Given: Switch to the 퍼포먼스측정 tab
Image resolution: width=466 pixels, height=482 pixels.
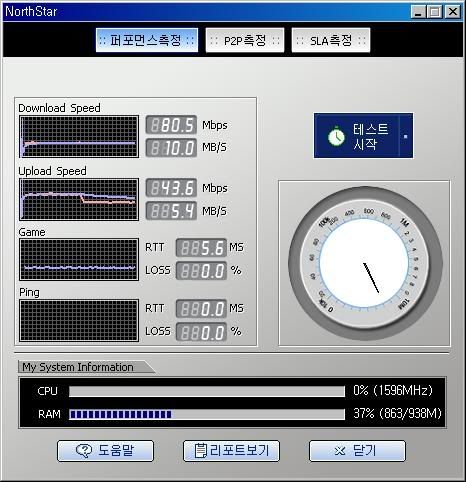Looking at the screenshot, I should pyautogui.click(x=147, y=40).
